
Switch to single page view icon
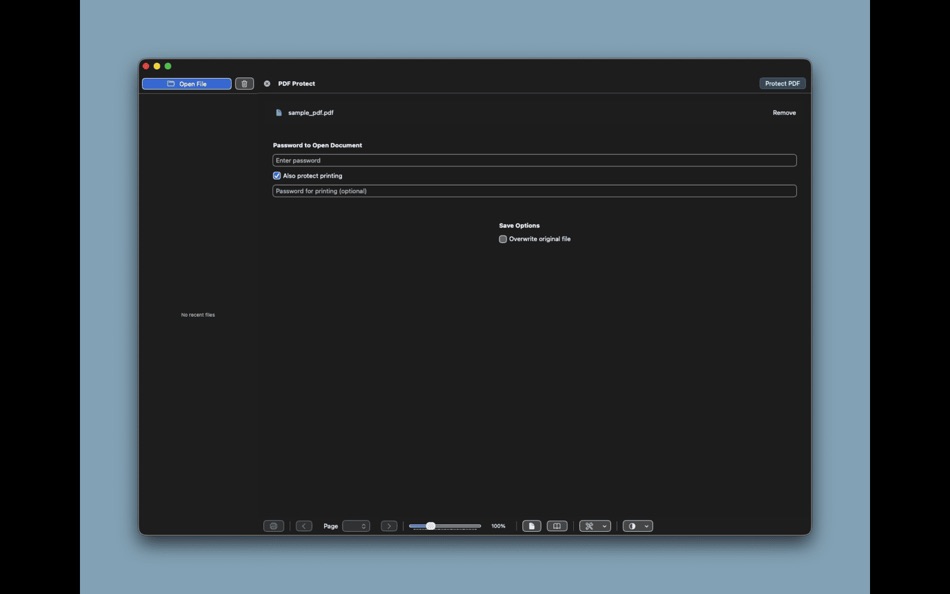pos(531,526)
